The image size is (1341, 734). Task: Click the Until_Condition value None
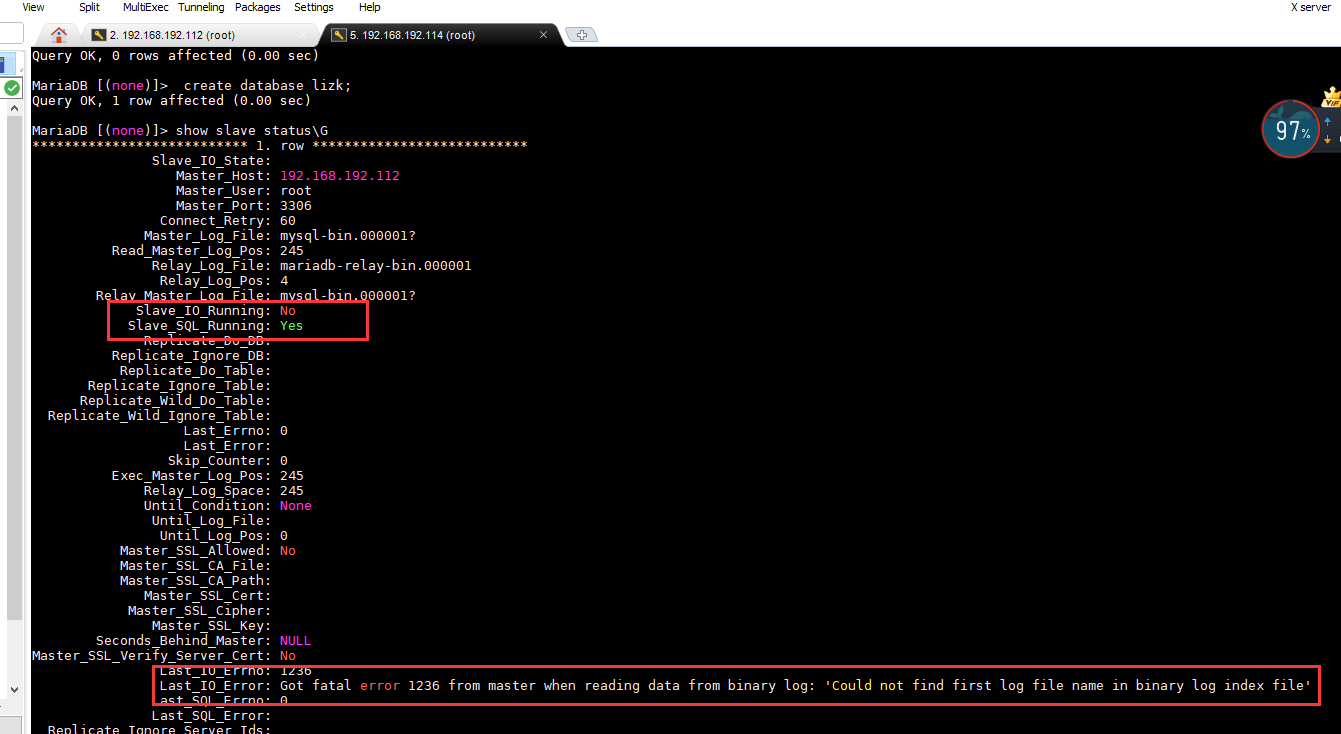[296, 506]
